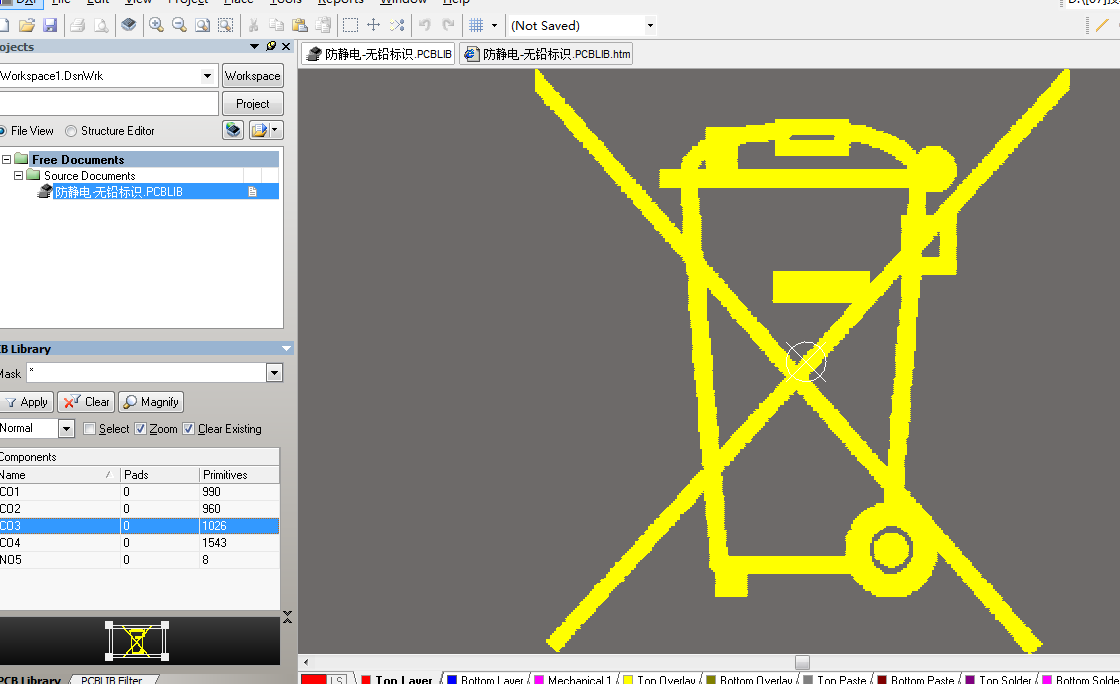Click the Clear filter button
1120x684 pixels.
[86, 402]
